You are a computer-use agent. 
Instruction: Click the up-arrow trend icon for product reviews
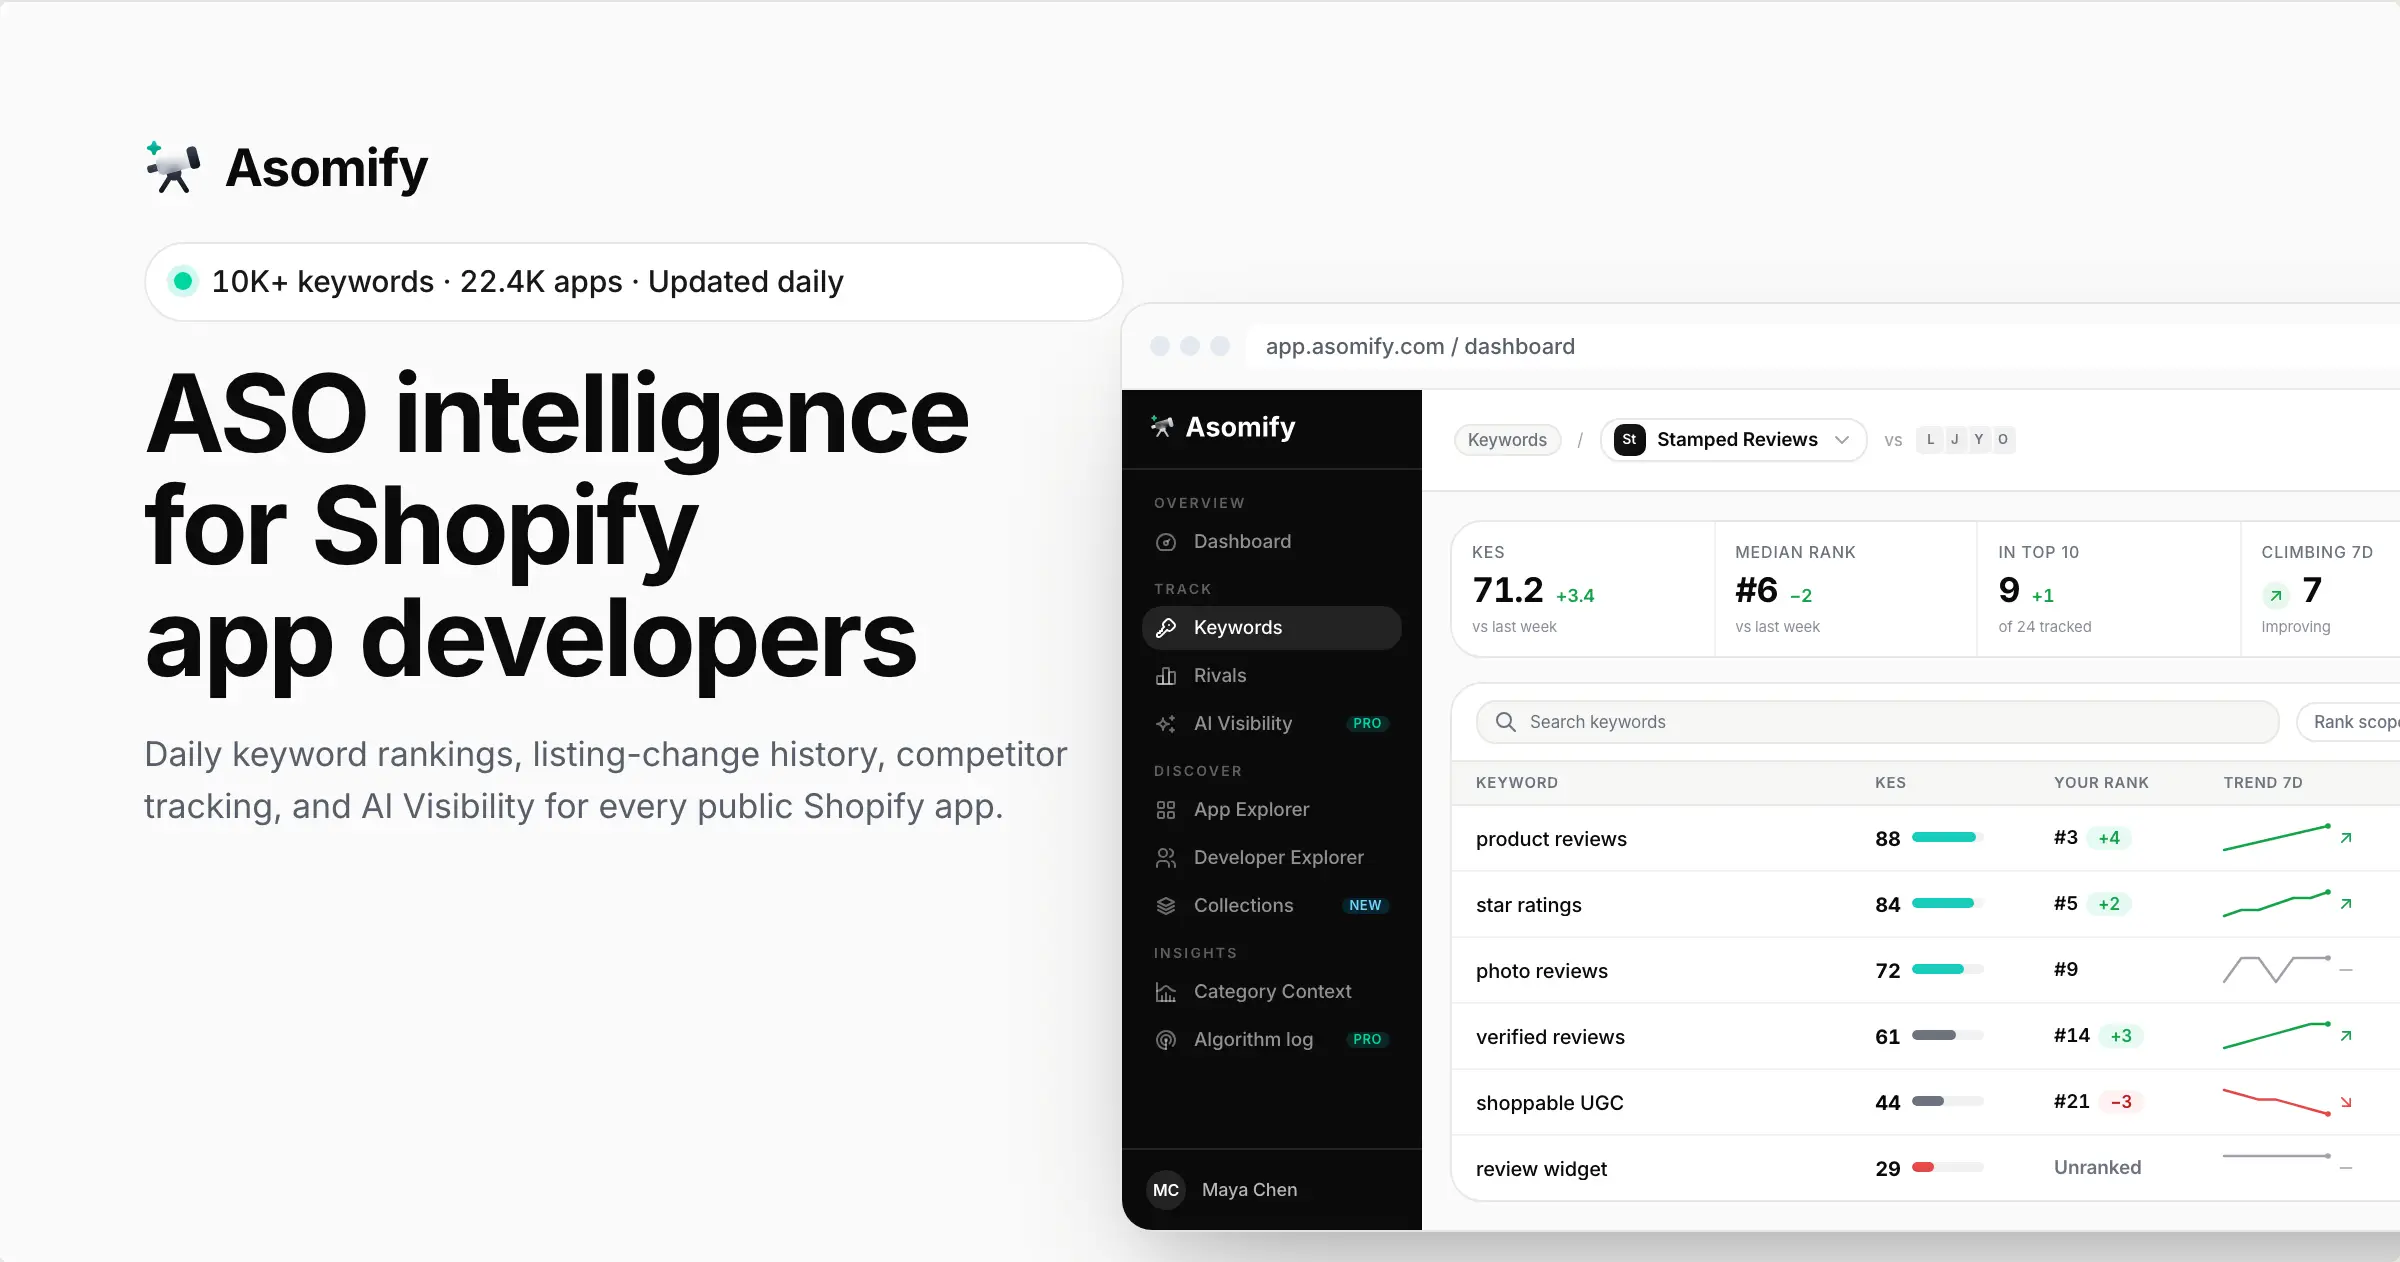(2346, 838)
